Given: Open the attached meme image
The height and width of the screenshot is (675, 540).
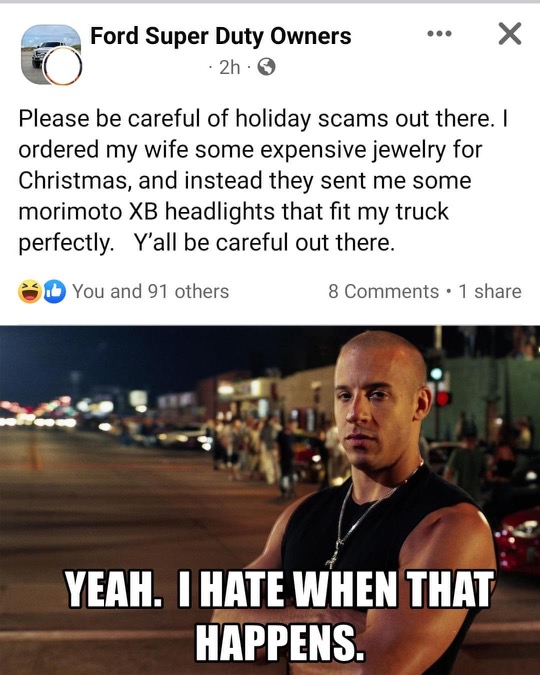Looking at the screenshot, I should click(x=270, y=500).
